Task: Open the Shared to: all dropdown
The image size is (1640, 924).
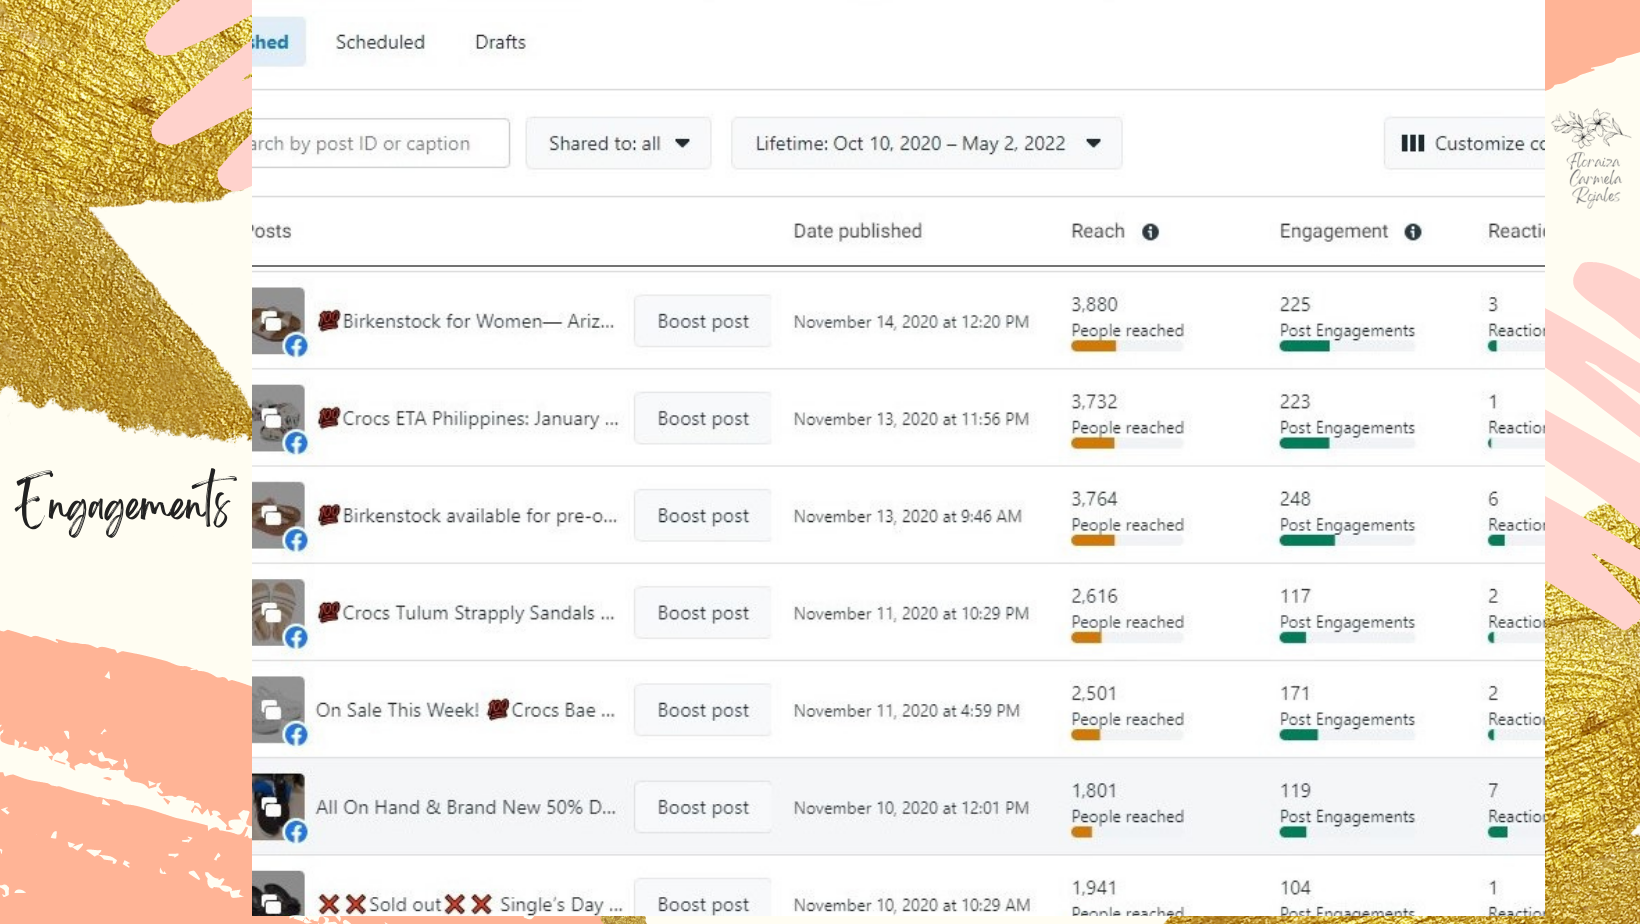Action: pyautogui.click(x=618, y=143)
